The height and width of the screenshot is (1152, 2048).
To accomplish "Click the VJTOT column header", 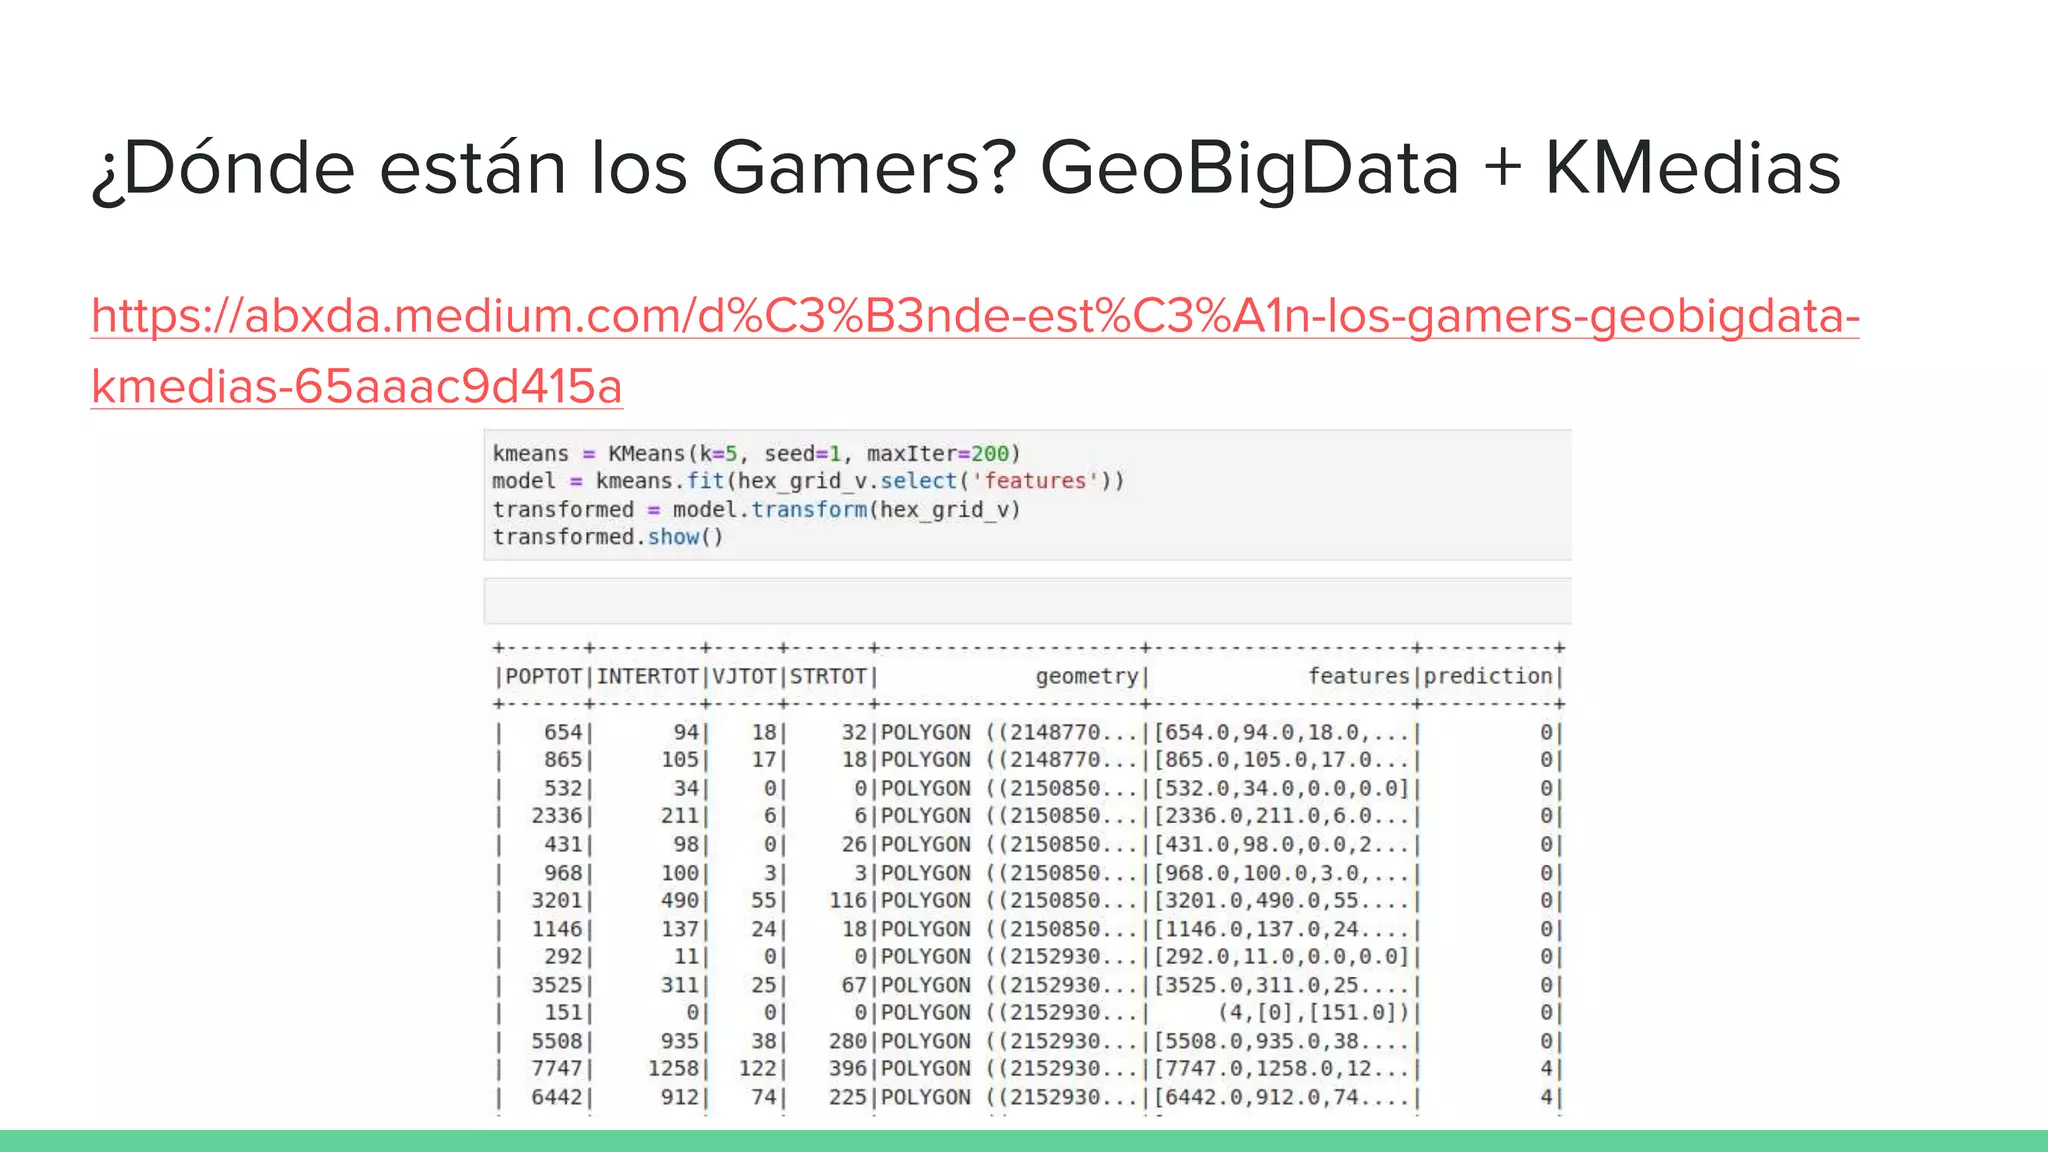I will [744, 676].
